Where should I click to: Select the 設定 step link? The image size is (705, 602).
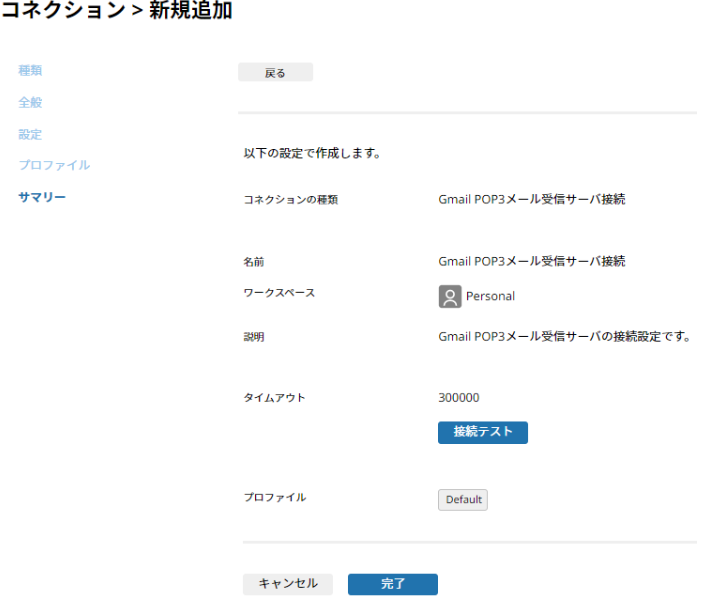point(30,134)
